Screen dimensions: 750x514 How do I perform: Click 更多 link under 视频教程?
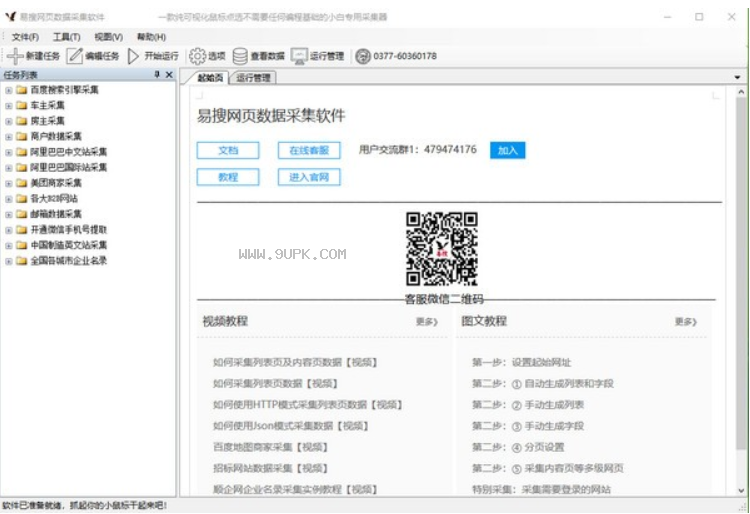coord(427,322)
